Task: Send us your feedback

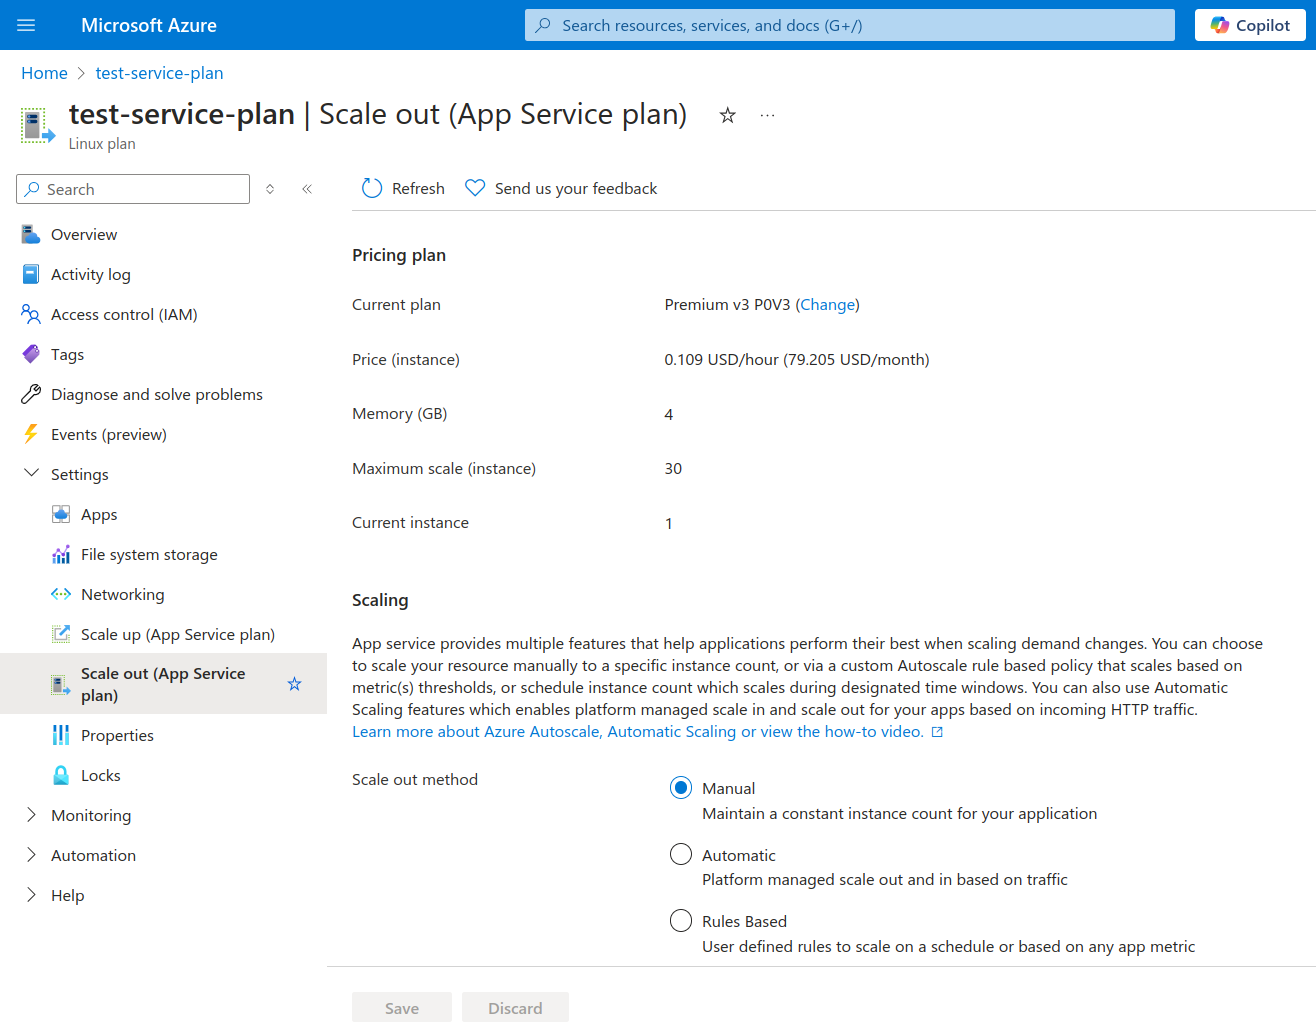Action: pos(561,188)
